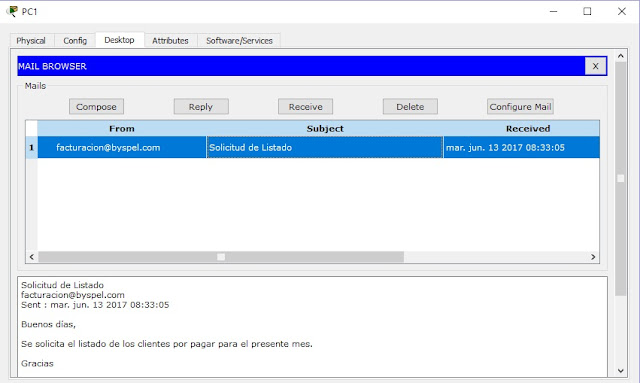This screenshot has width=640, height=383.
Task: Go to the Software/Services tab
Action: point(239,40)
